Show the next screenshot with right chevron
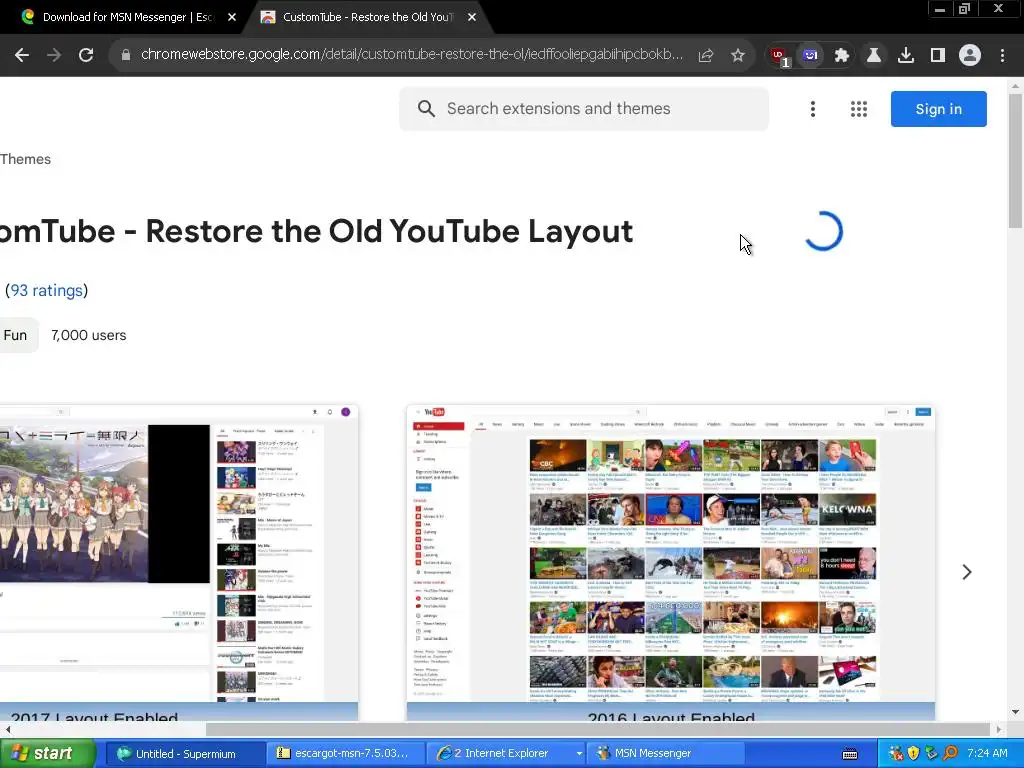The width and height of the screenshot is (1024, 768). tap(967, 572)
